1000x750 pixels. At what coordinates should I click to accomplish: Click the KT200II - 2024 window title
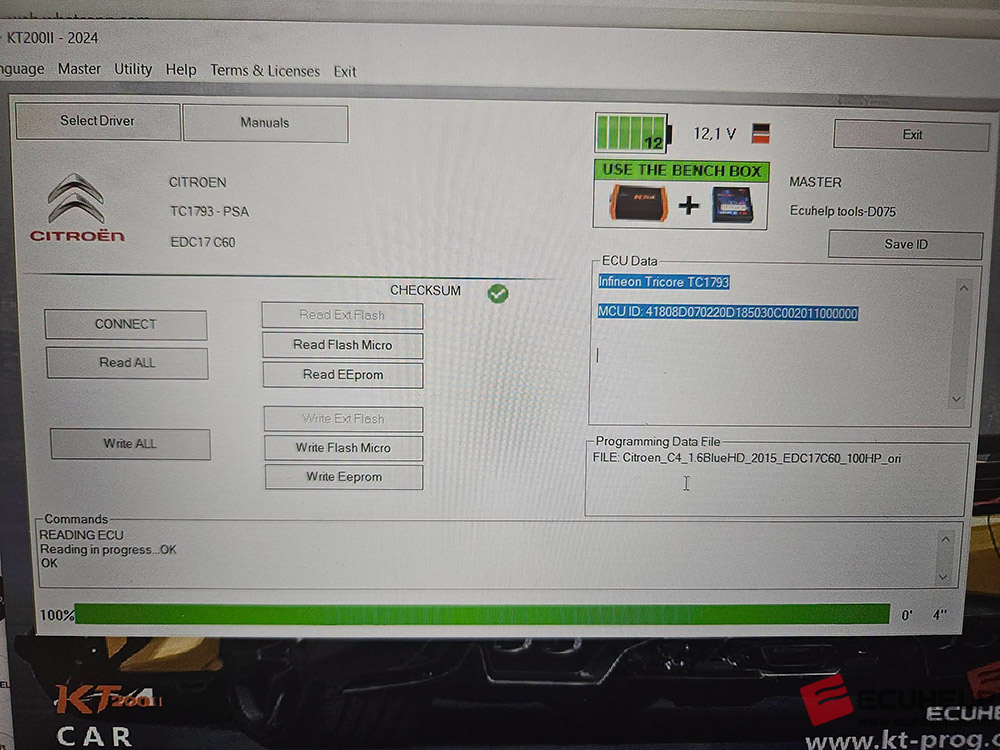52,38
